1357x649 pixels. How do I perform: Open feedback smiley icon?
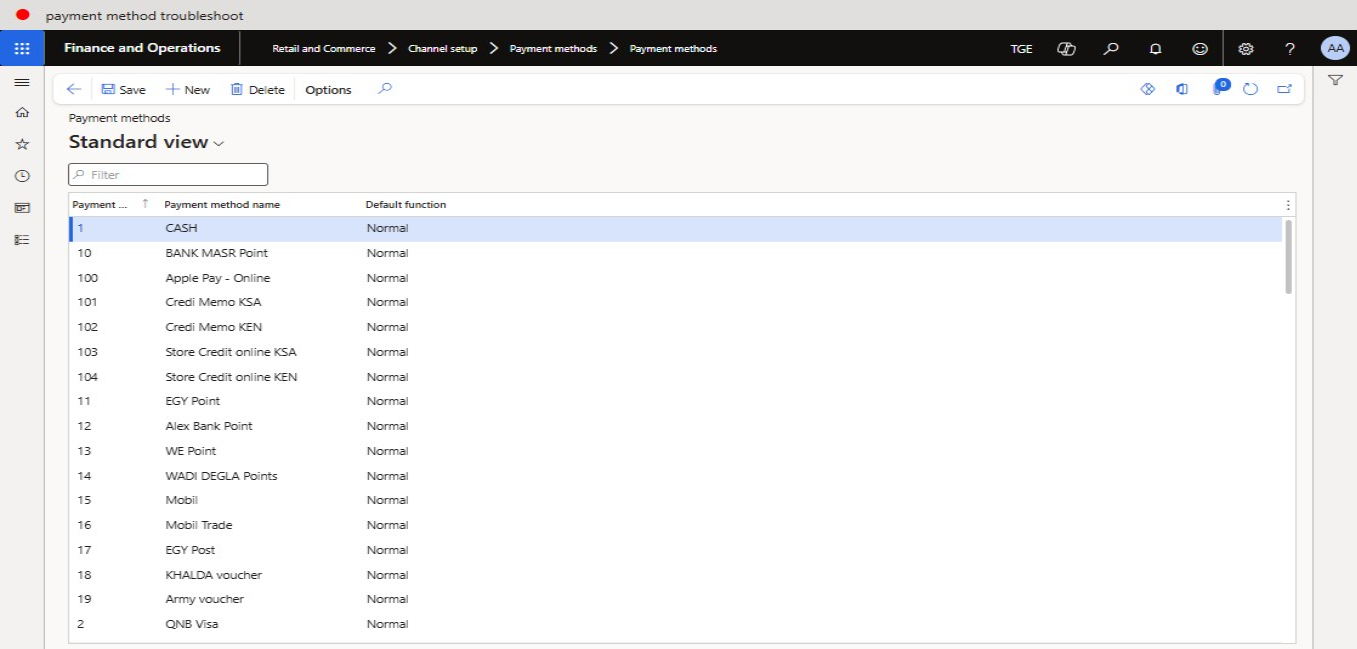[1200, 48]
